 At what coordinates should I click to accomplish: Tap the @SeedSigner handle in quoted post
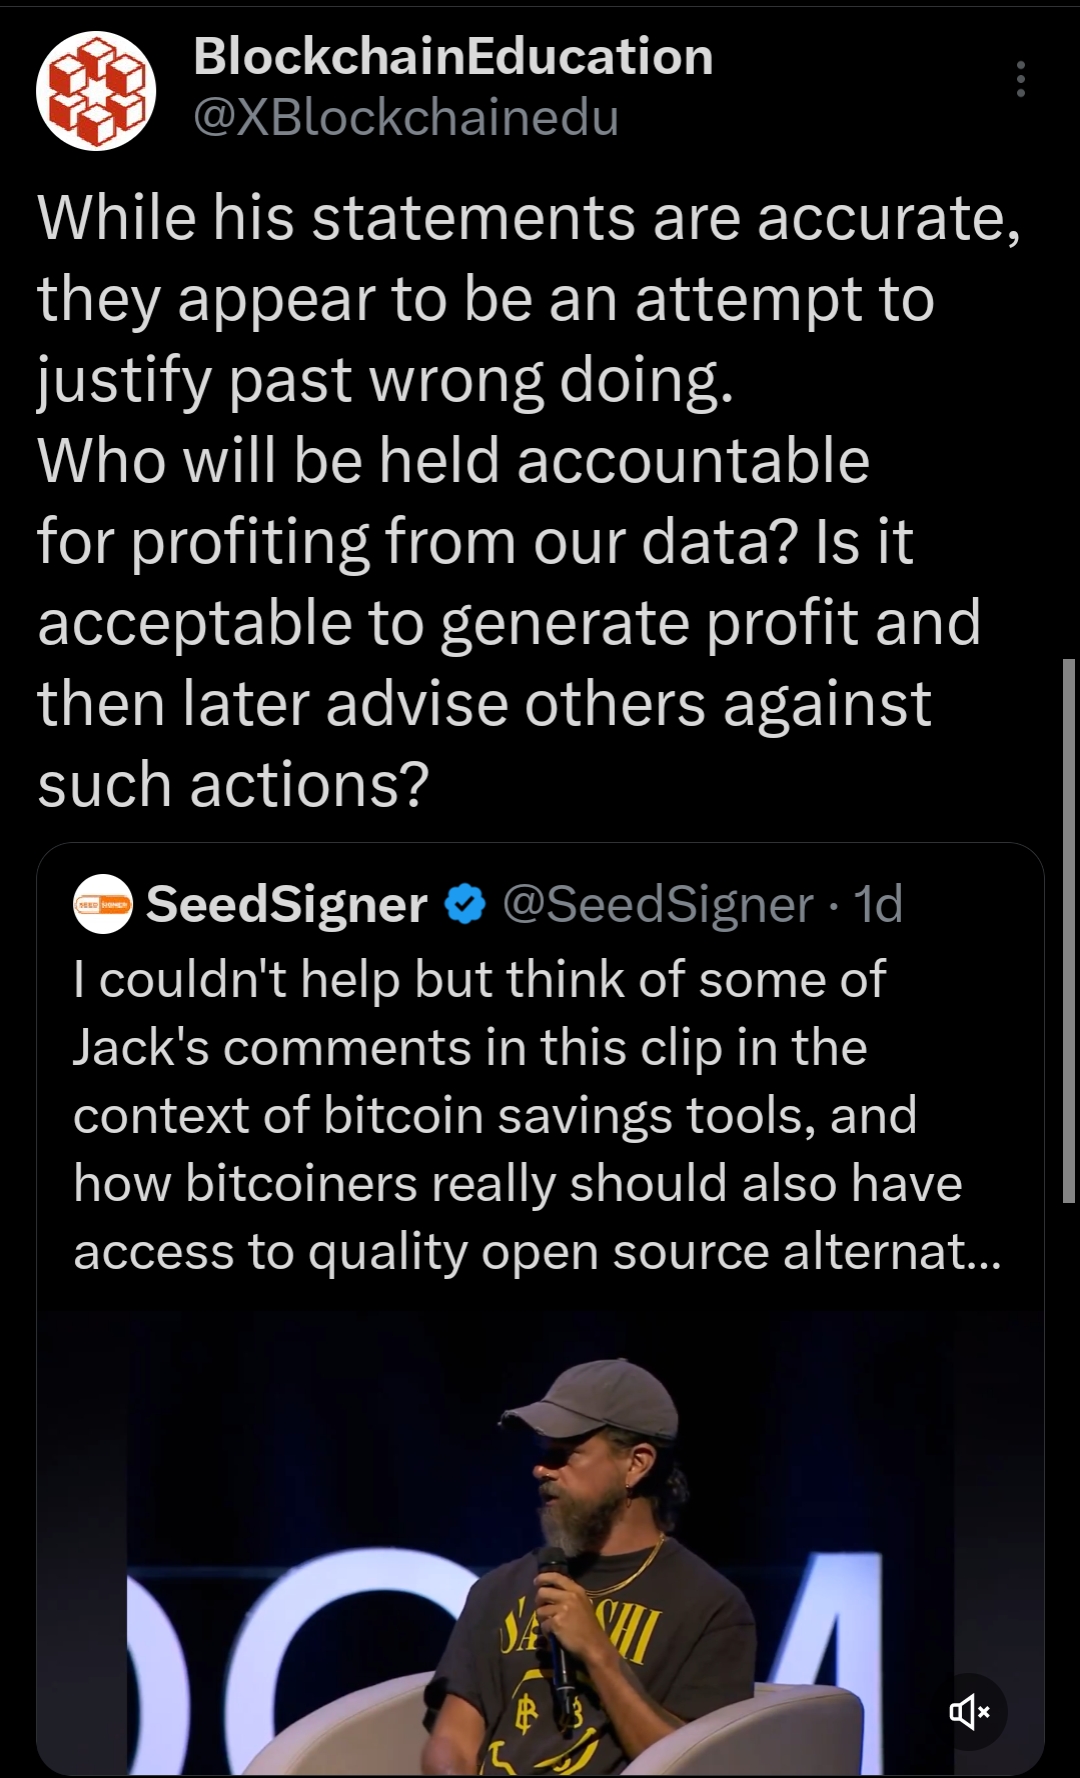coord(659,904)
